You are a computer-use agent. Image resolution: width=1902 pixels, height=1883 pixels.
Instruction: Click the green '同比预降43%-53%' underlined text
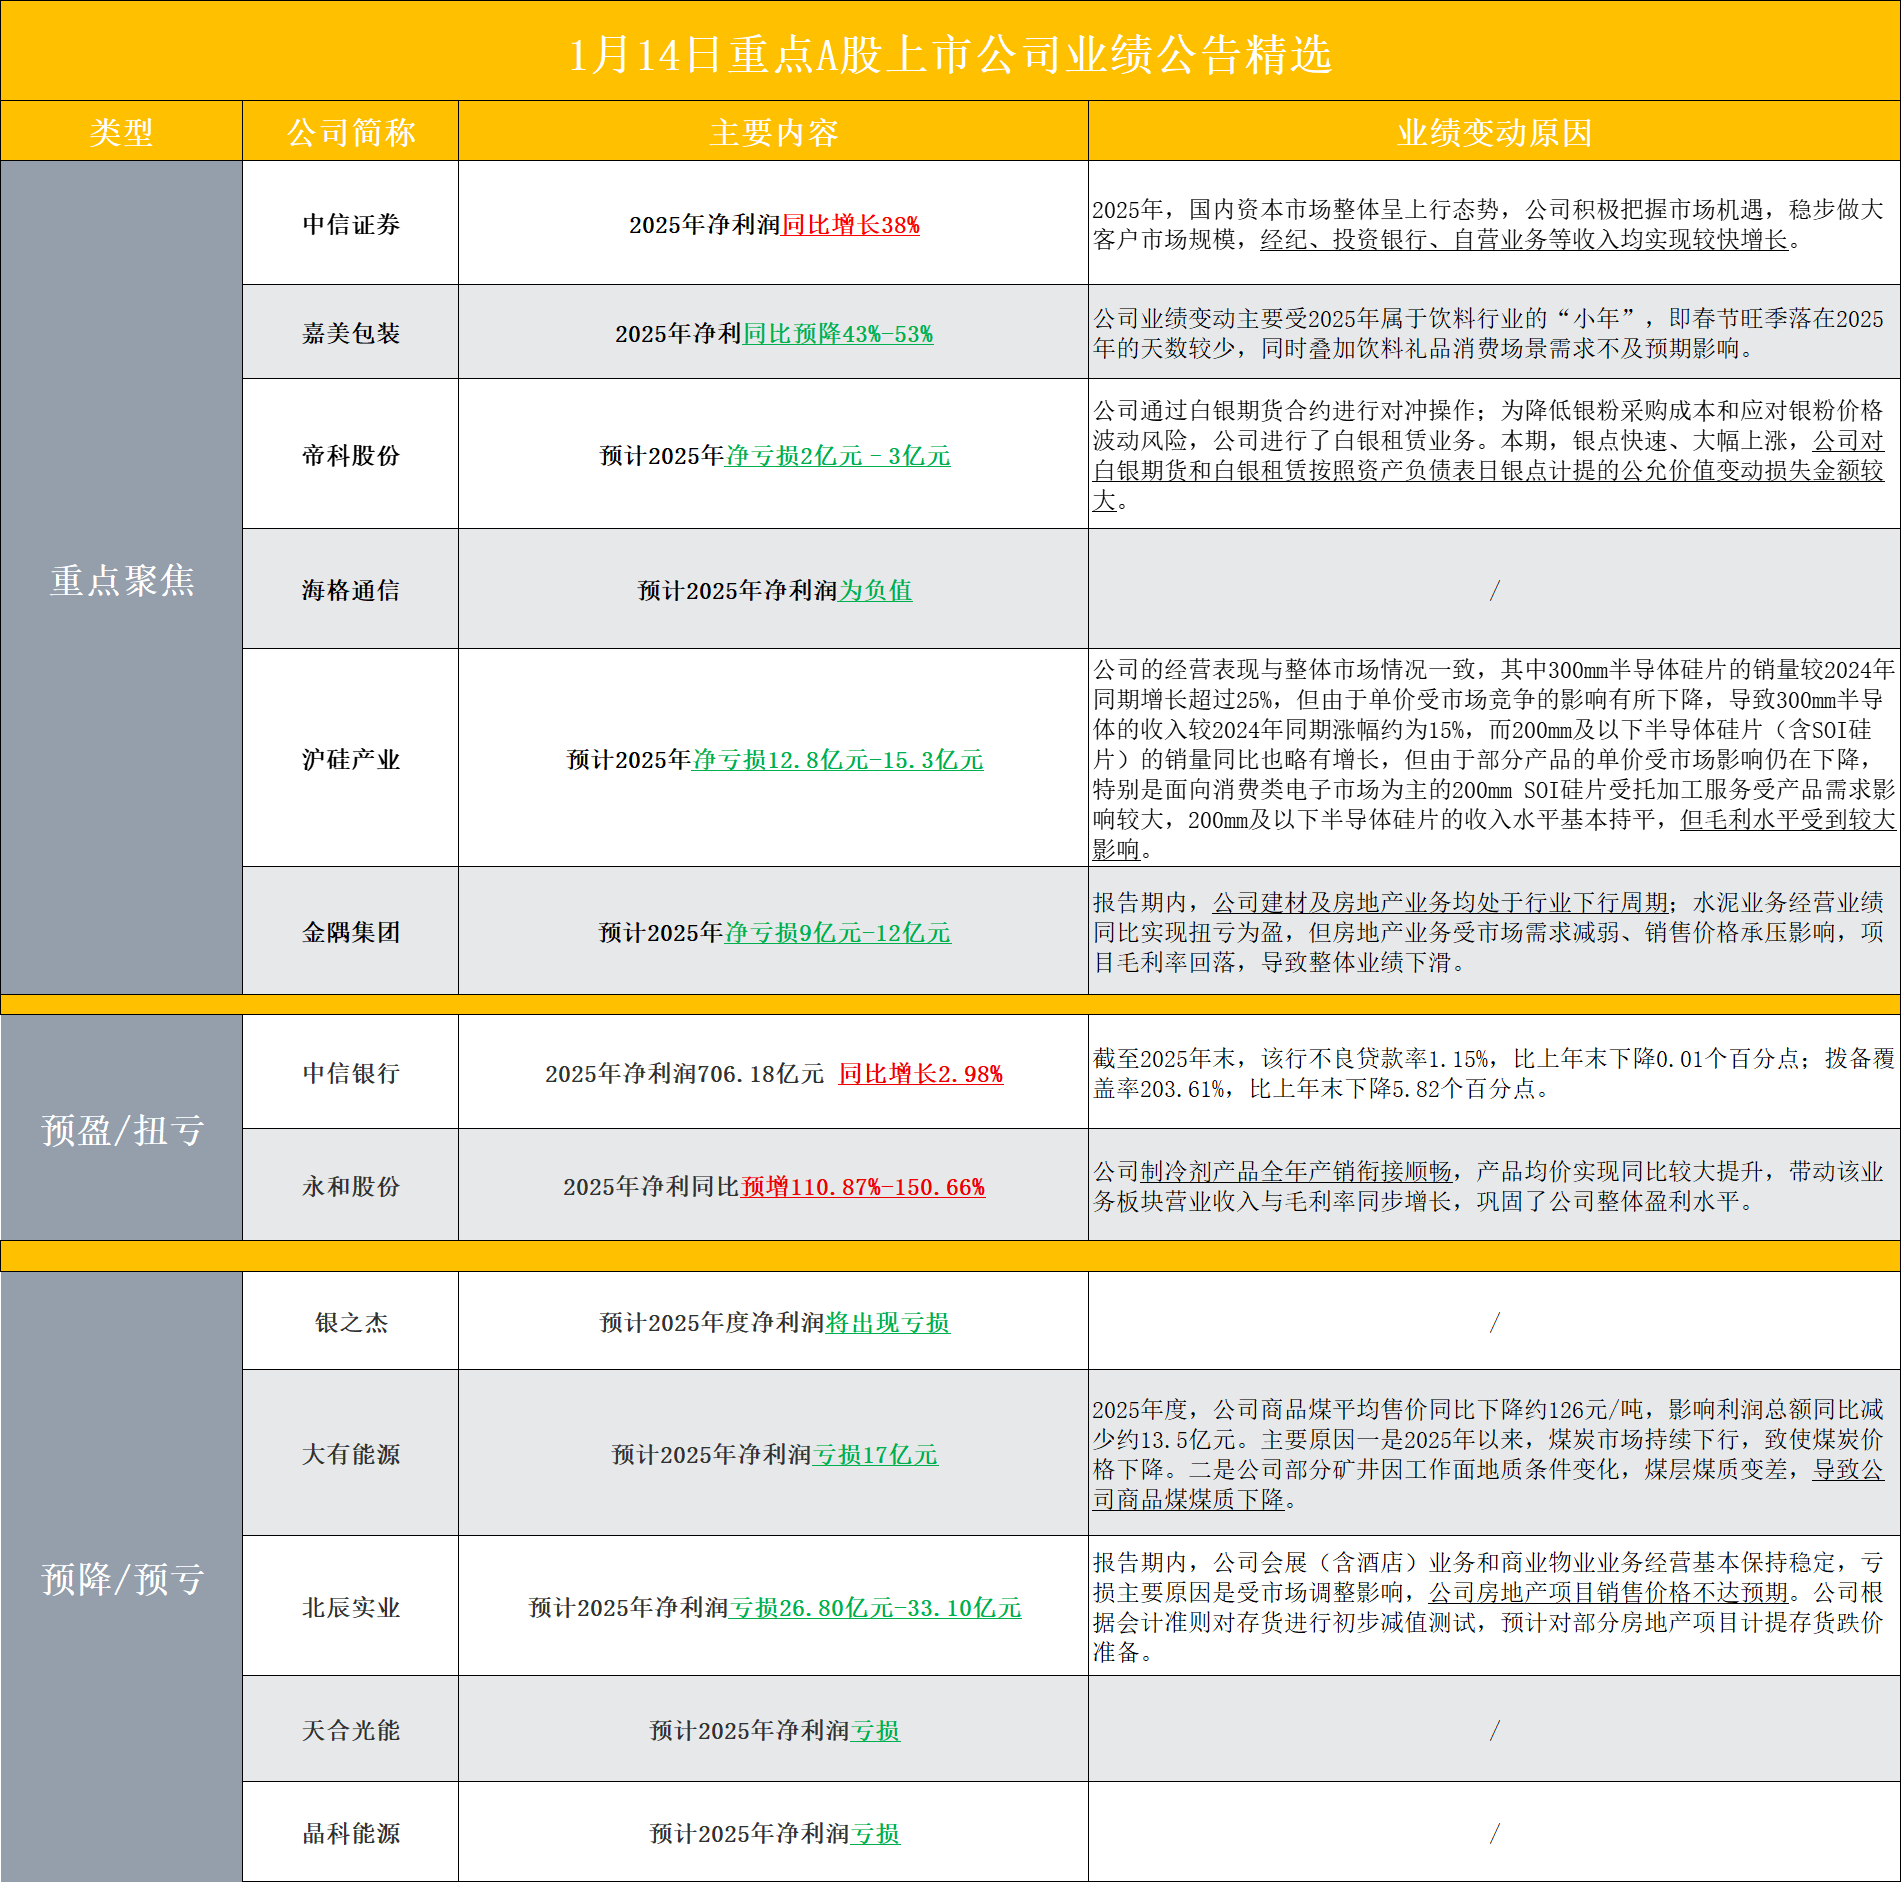[x=838, y=334]
